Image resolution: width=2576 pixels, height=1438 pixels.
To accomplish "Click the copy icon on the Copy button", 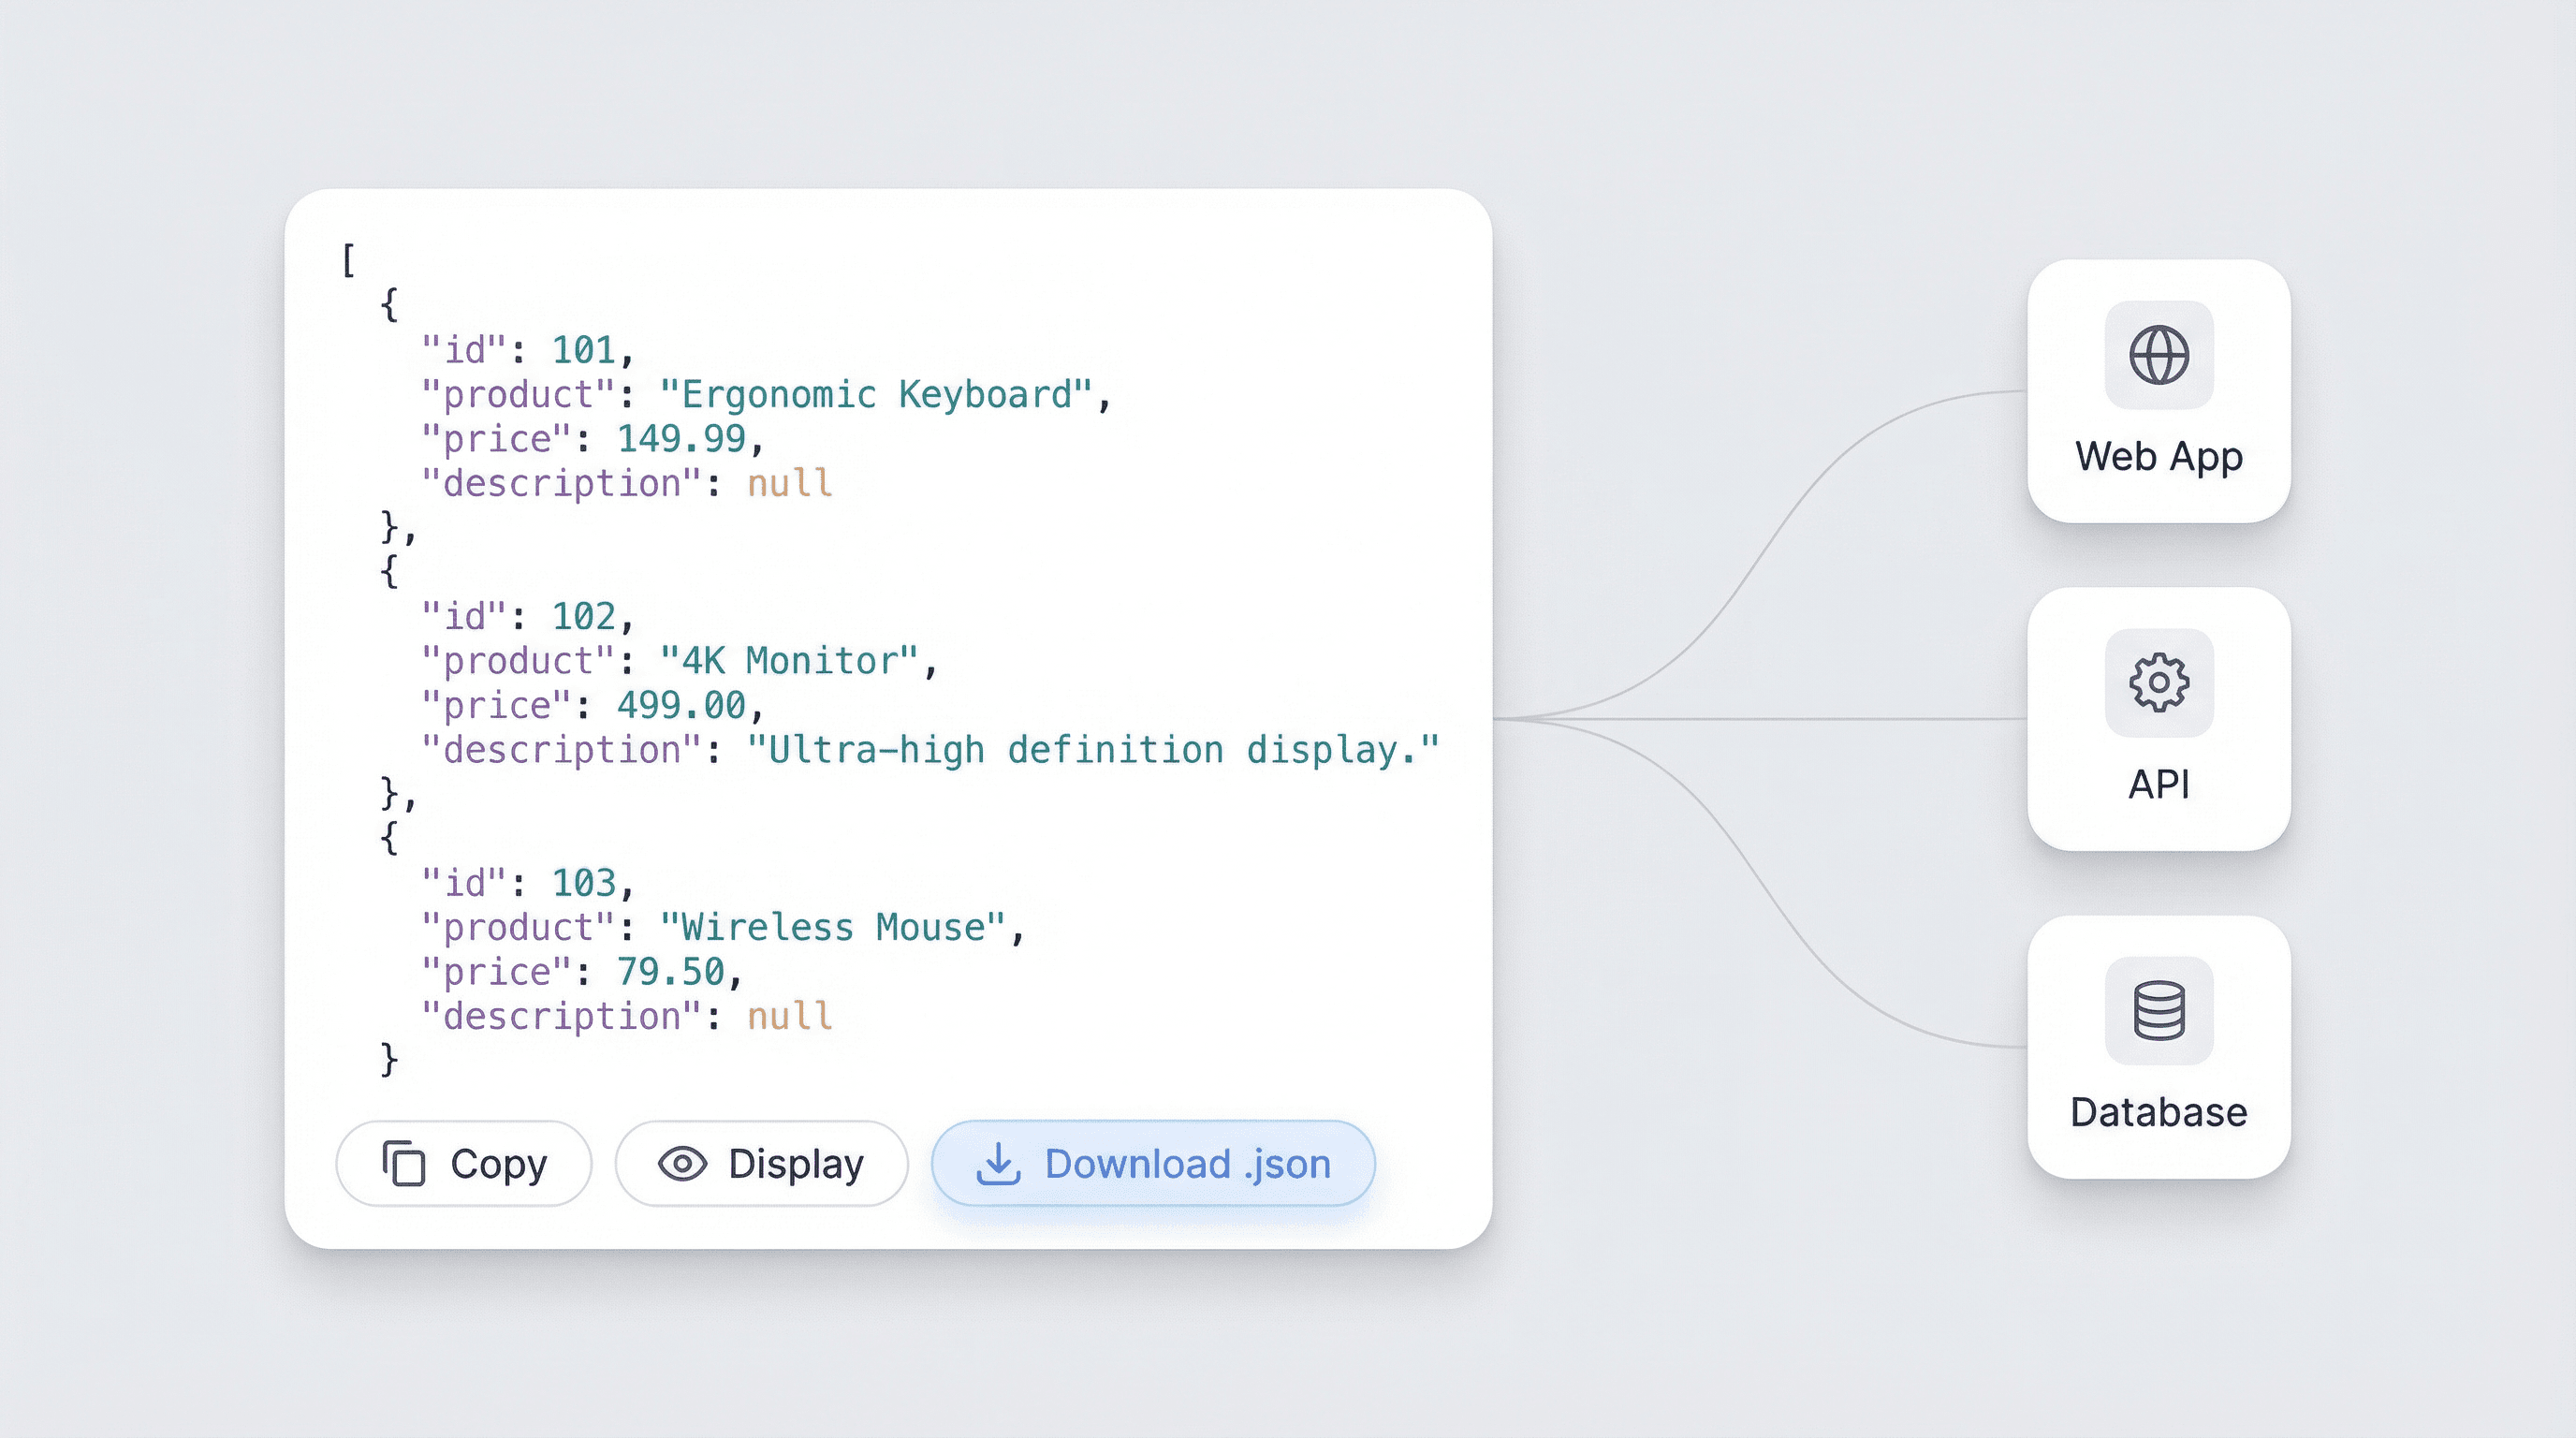I will [406, 1163].
